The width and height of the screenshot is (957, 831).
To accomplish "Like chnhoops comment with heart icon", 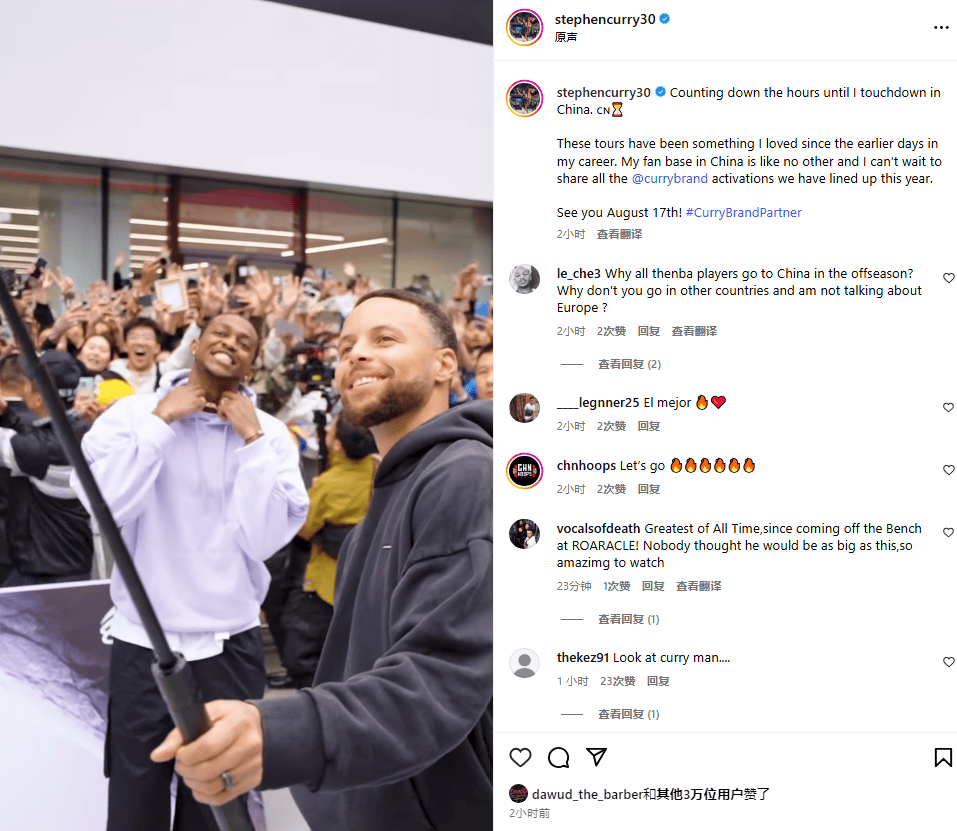I will click(948, 470).
